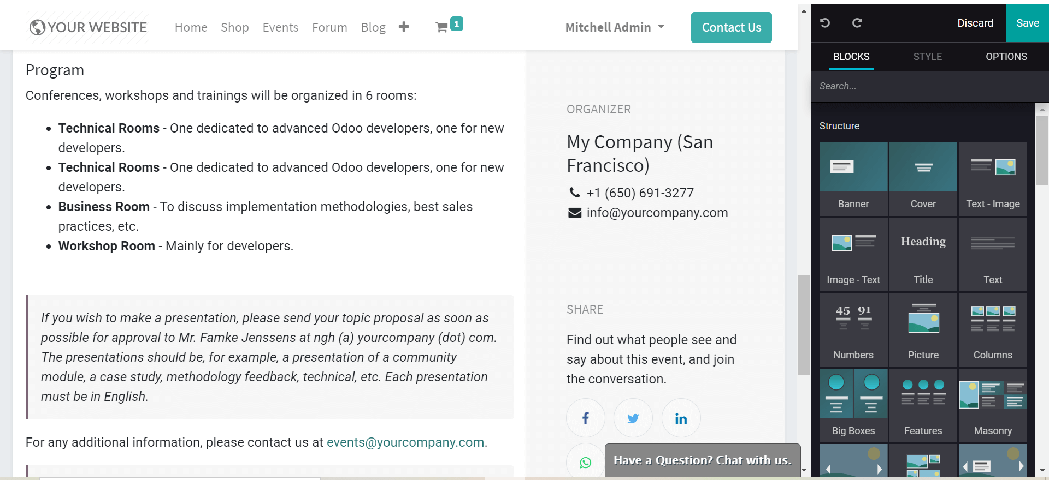The width and height of the screenshot is (1049, 480).
Task: Expand the Mitchell Admin user dropdown
Action: 615,27
